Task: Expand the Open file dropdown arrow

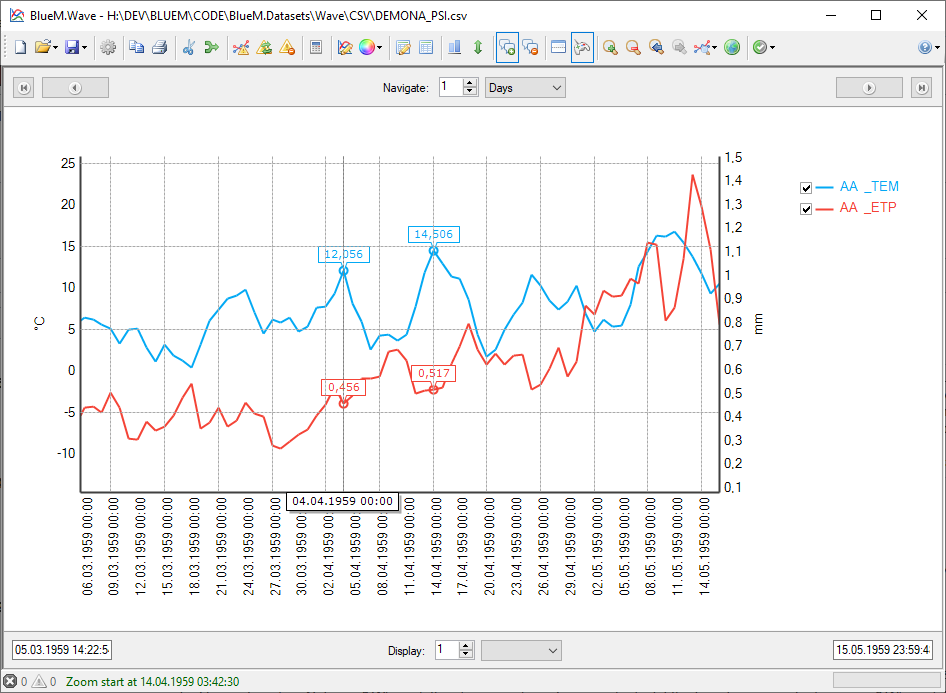Action: point(55,48)
